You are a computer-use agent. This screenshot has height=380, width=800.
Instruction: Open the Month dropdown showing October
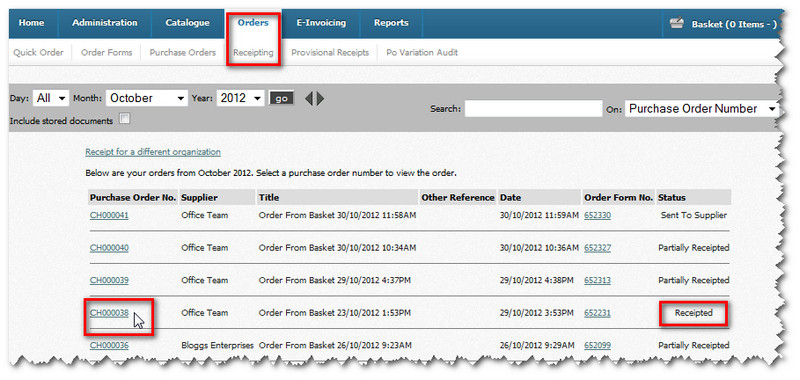coord(147,98)
